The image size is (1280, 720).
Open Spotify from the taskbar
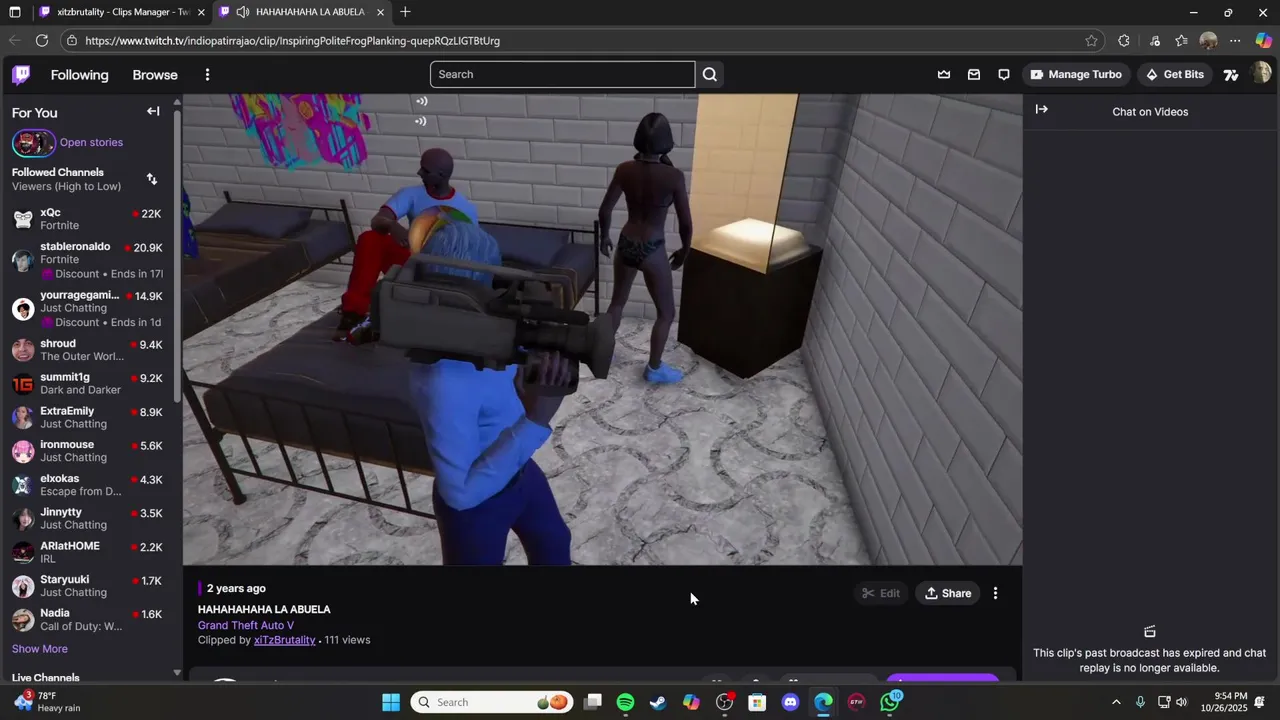pos(625,702)
